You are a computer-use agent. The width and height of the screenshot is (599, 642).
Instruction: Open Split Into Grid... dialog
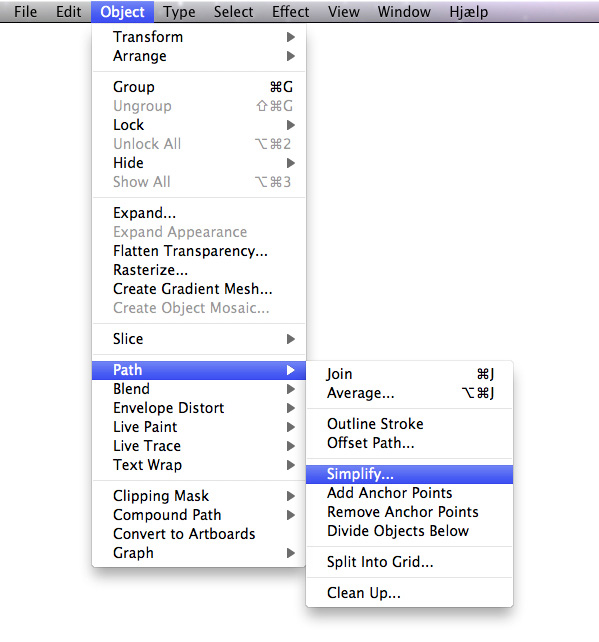[x=409, y=562]
